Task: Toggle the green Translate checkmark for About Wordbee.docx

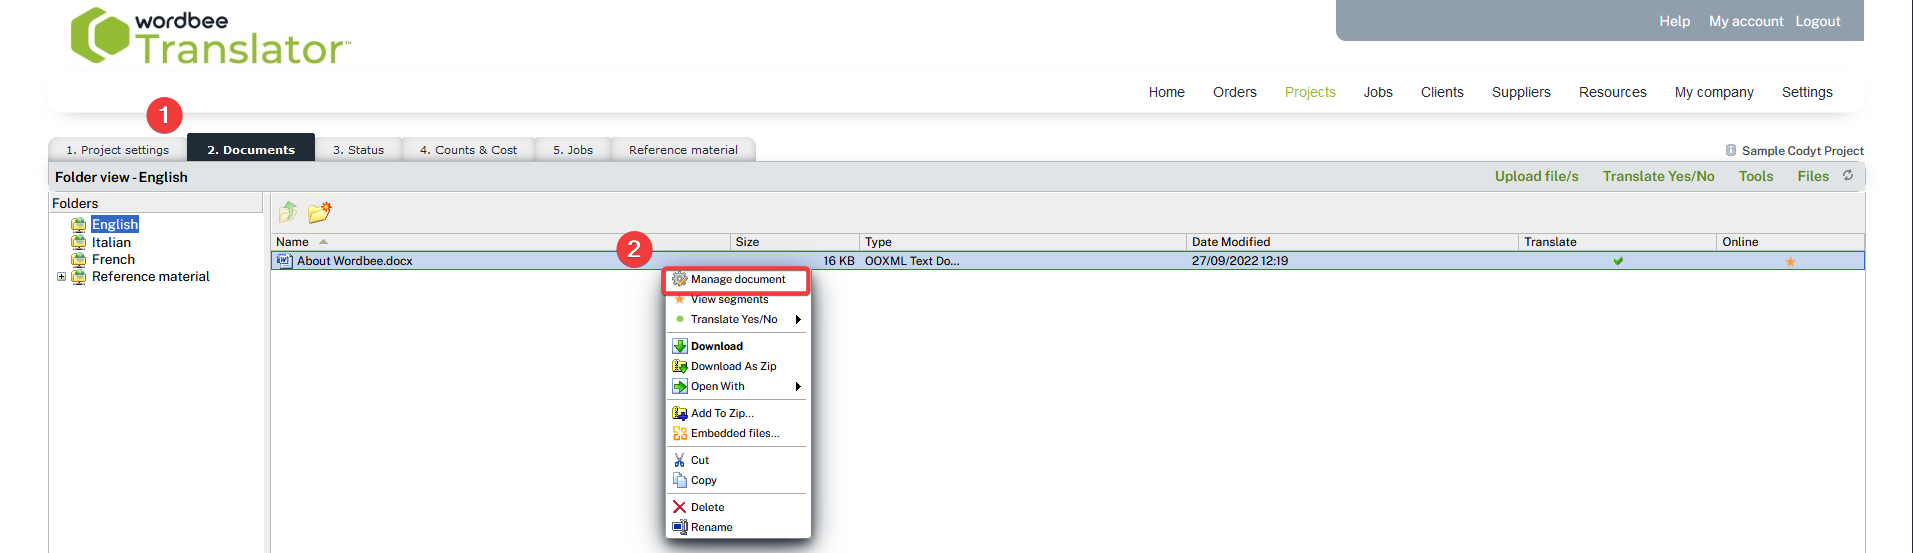Action: tap(1618, 262)
